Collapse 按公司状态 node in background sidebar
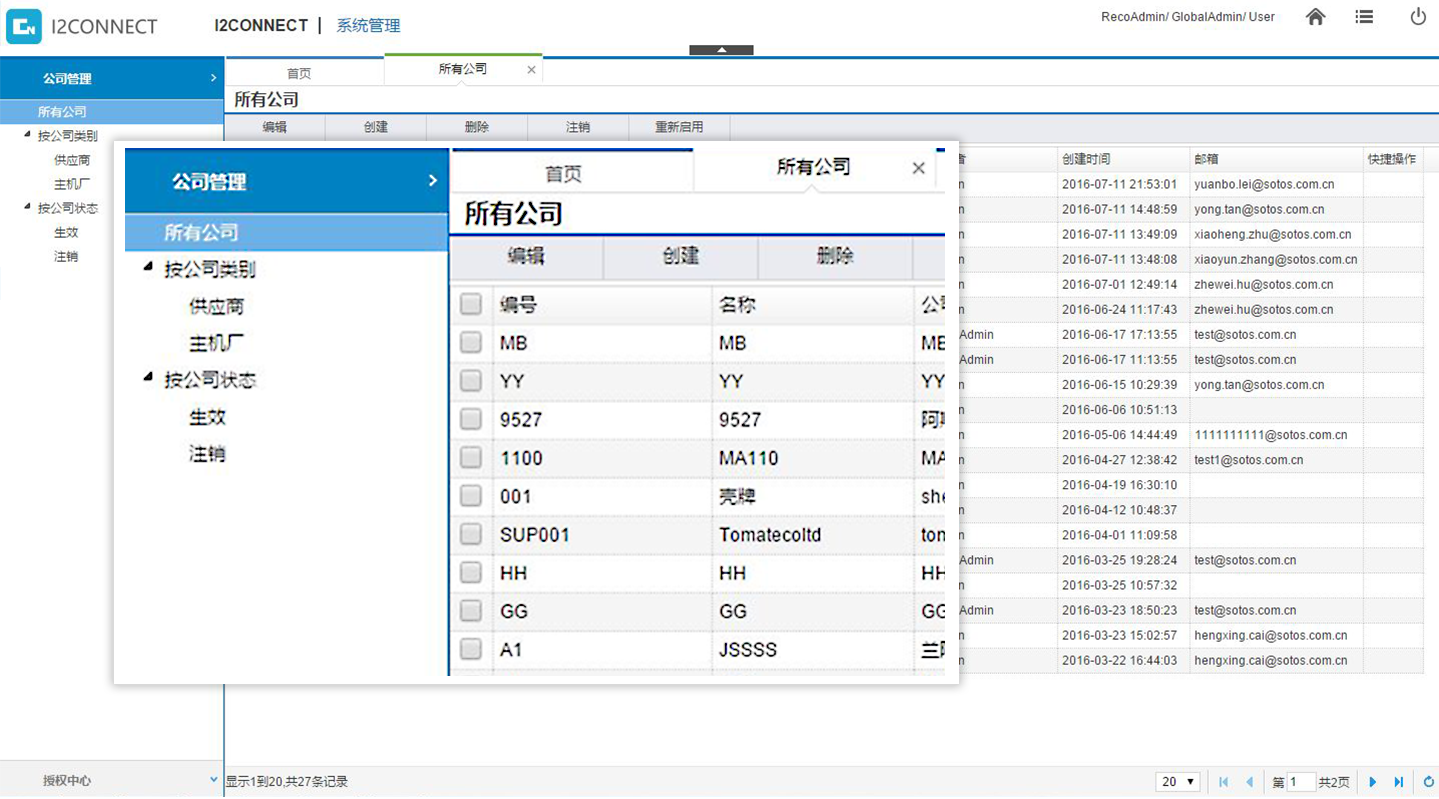 point(27,207)
